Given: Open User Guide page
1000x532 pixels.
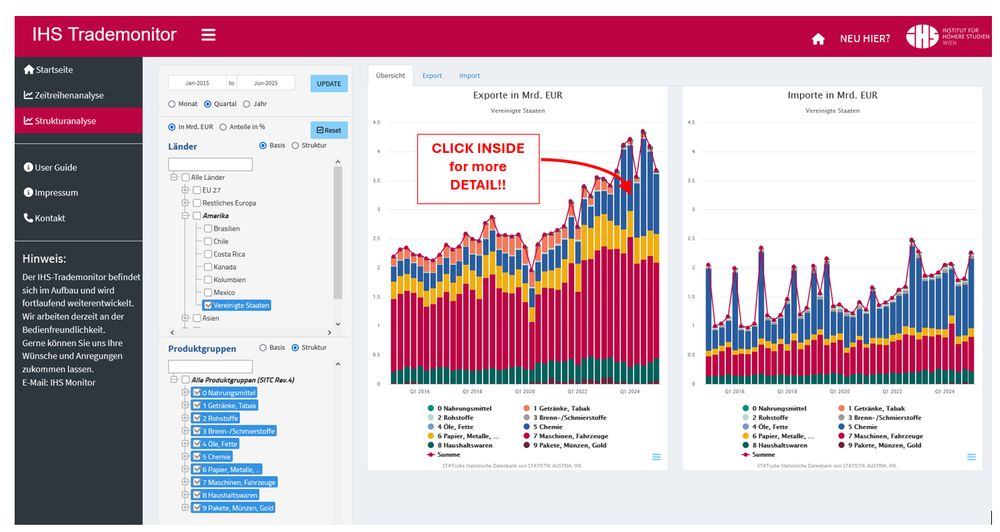Looking at the screenshot, I should [x=50, y=167].
